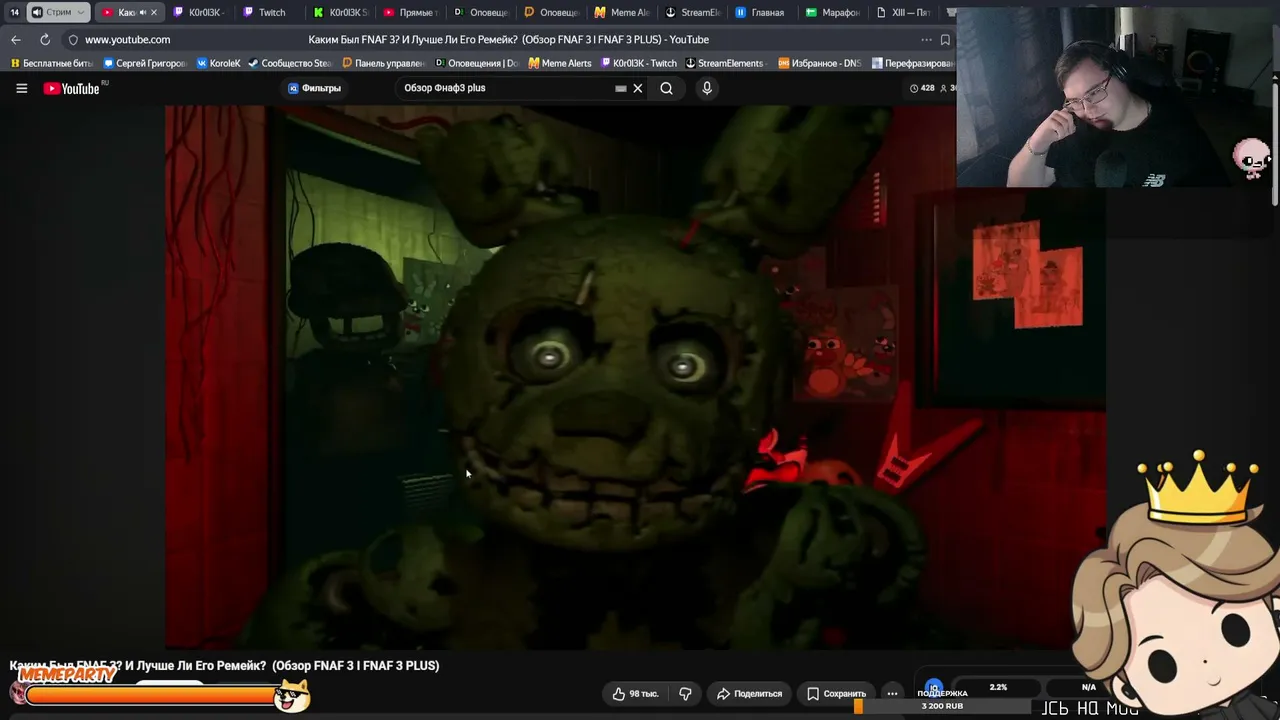Reload the current page

(x=45, y=39)
